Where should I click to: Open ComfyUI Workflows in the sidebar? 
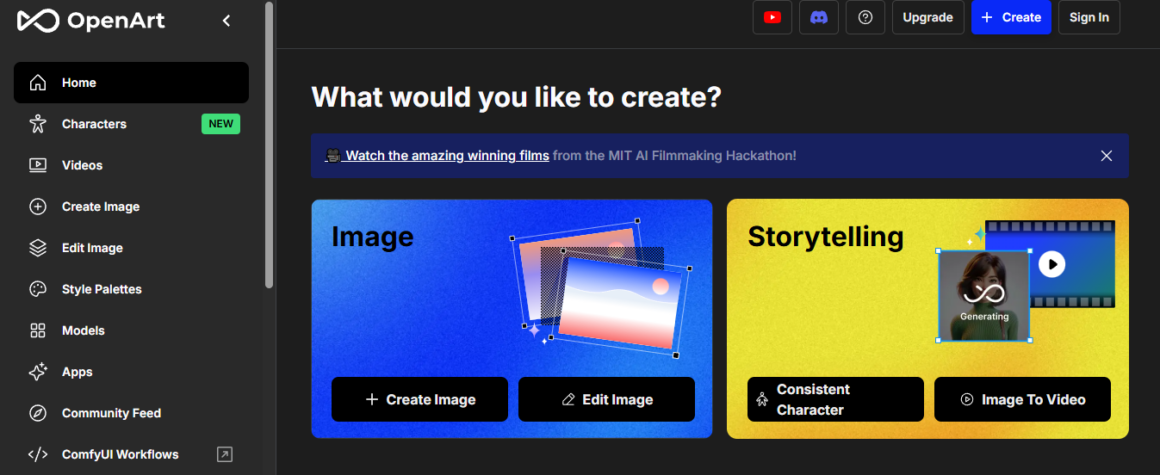click(131, 454)
